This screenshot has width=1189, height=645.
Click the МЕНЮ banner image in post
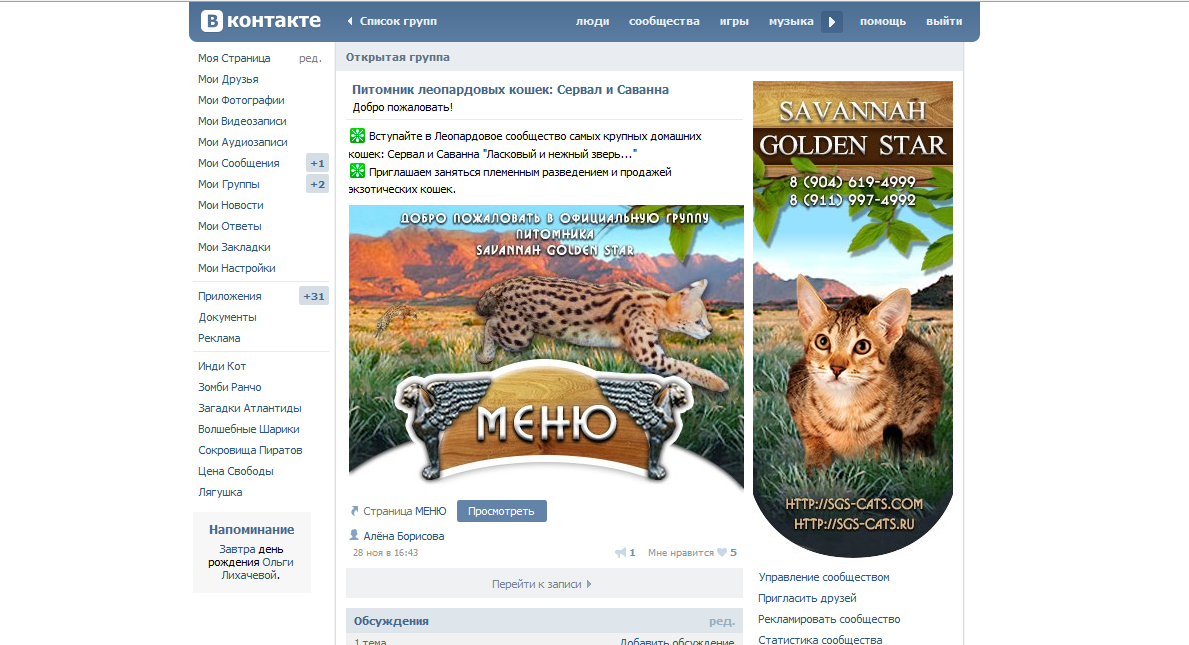[546, 349]
